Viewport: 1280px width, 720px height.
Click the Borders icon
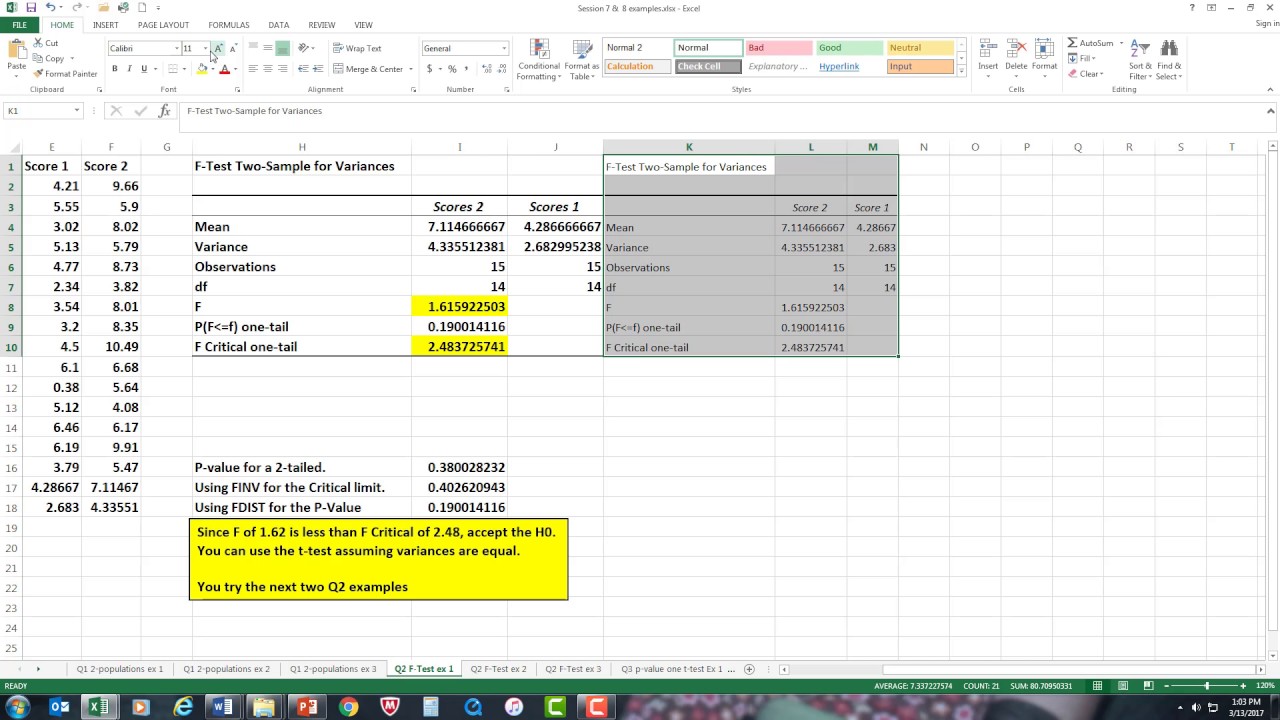(173, 69)
